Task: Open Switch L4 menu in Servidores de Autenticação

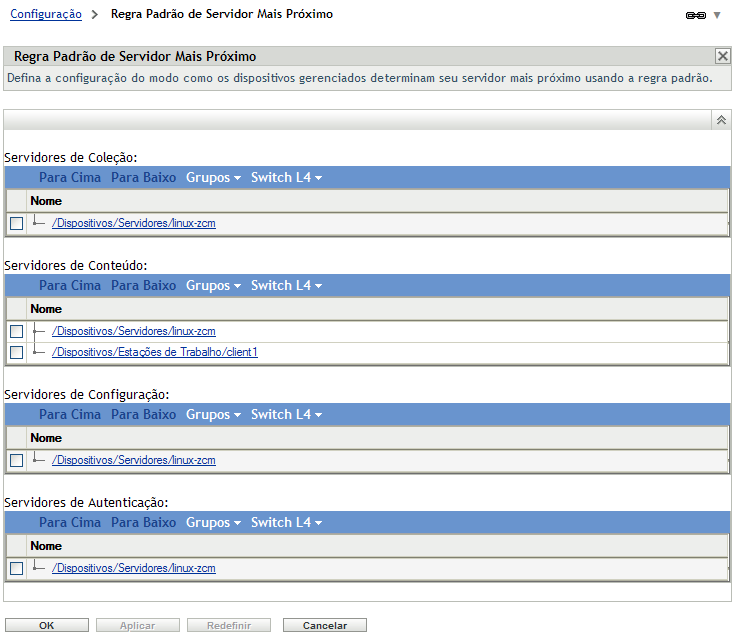Action: [x=286, y=523]
